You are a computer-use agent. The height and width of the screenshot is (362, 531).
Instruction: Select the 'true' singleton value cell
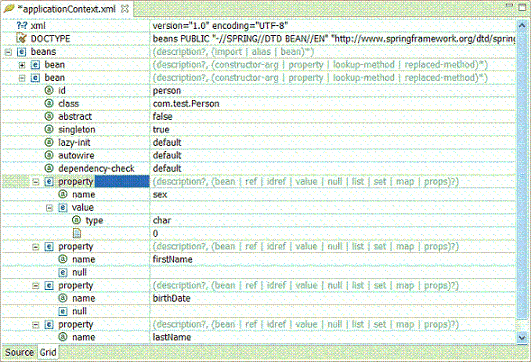pyautogui.click(x=333, y=130)
